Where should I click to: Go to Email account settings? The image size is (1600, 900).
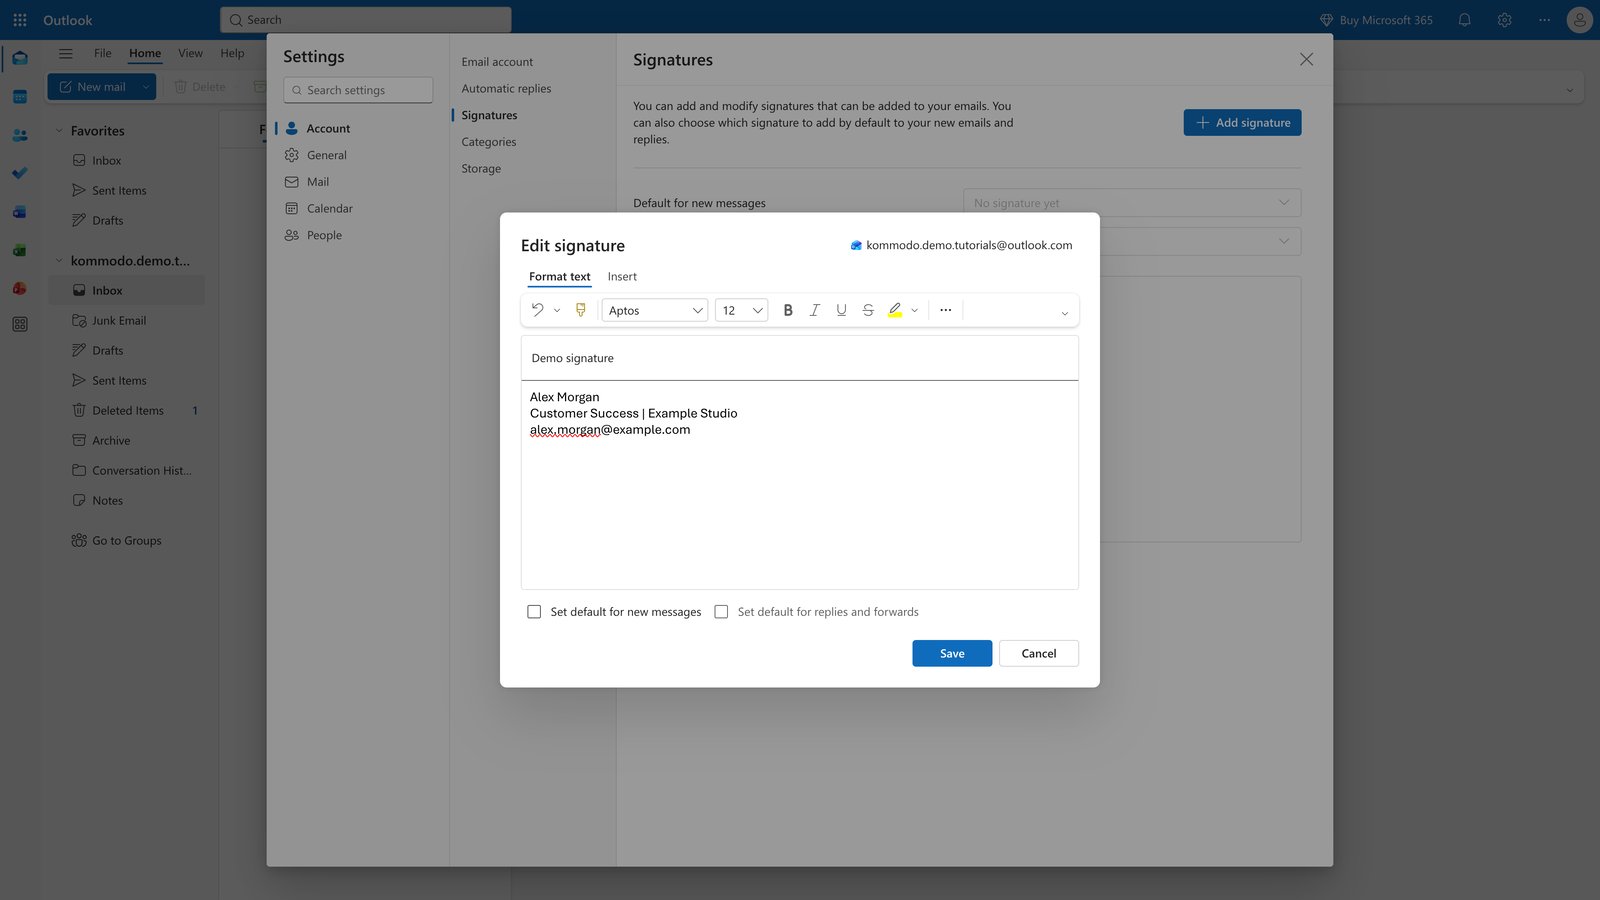click(x=497, y=62)
